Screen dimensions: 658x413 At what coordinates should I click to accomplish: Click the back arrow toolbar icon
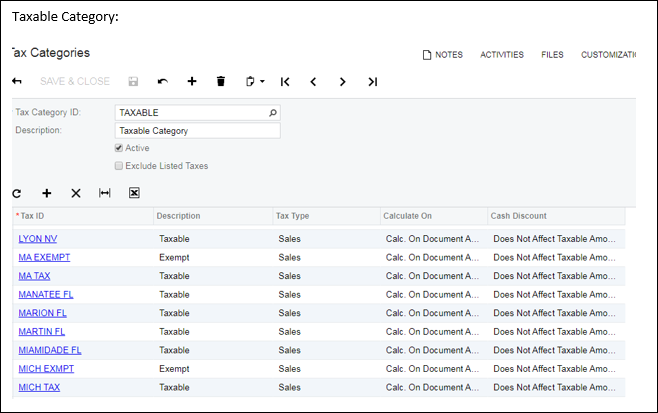click(17, 81)
